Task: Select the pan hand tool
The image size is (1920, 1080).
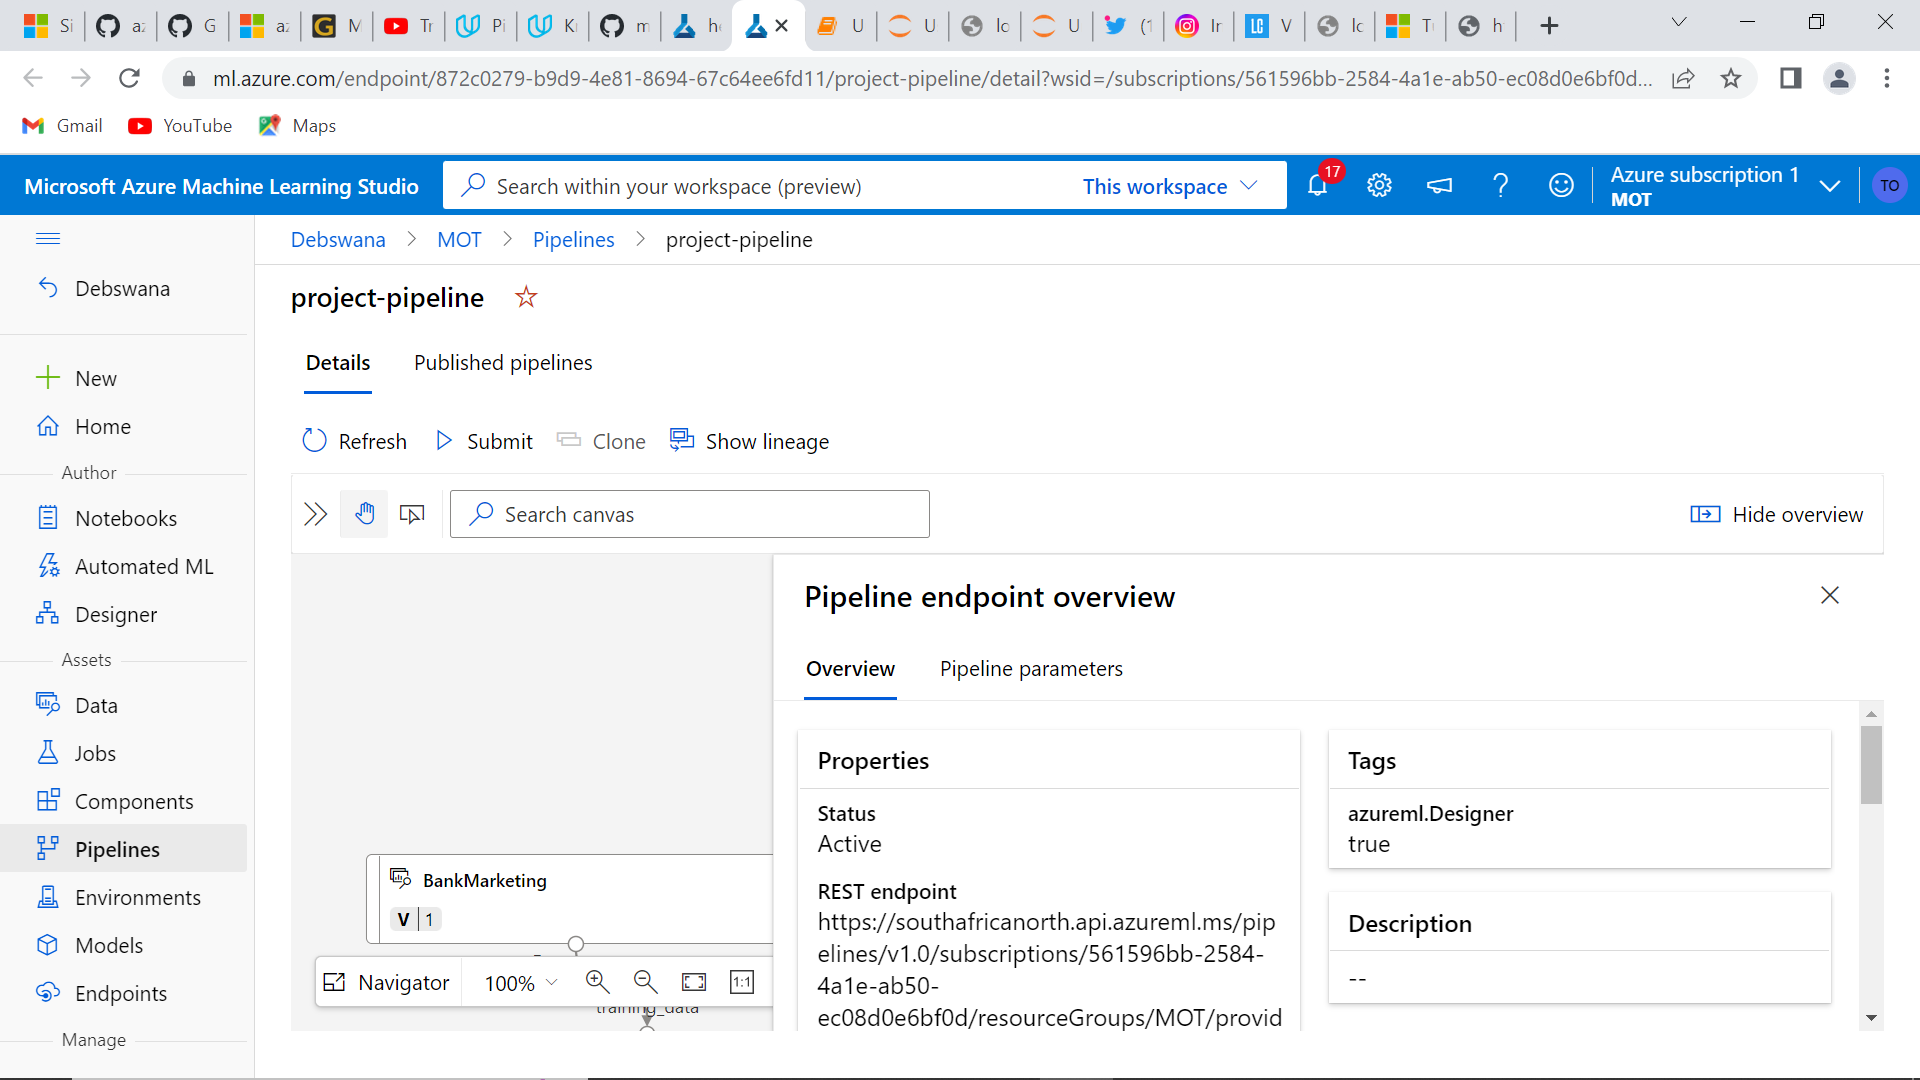Action: [364, 514]
